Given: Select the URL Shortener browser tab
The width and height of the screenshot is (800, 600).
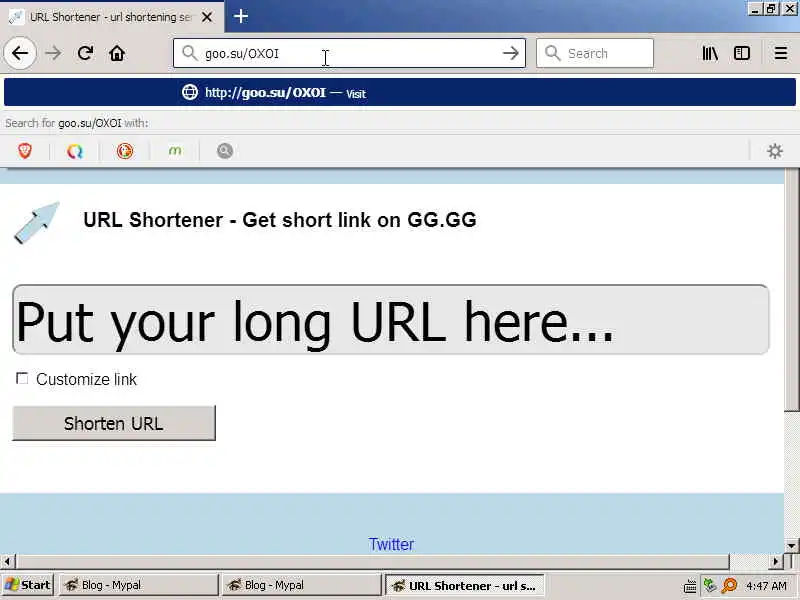Looking at the screenshot, I should [112, 17].
